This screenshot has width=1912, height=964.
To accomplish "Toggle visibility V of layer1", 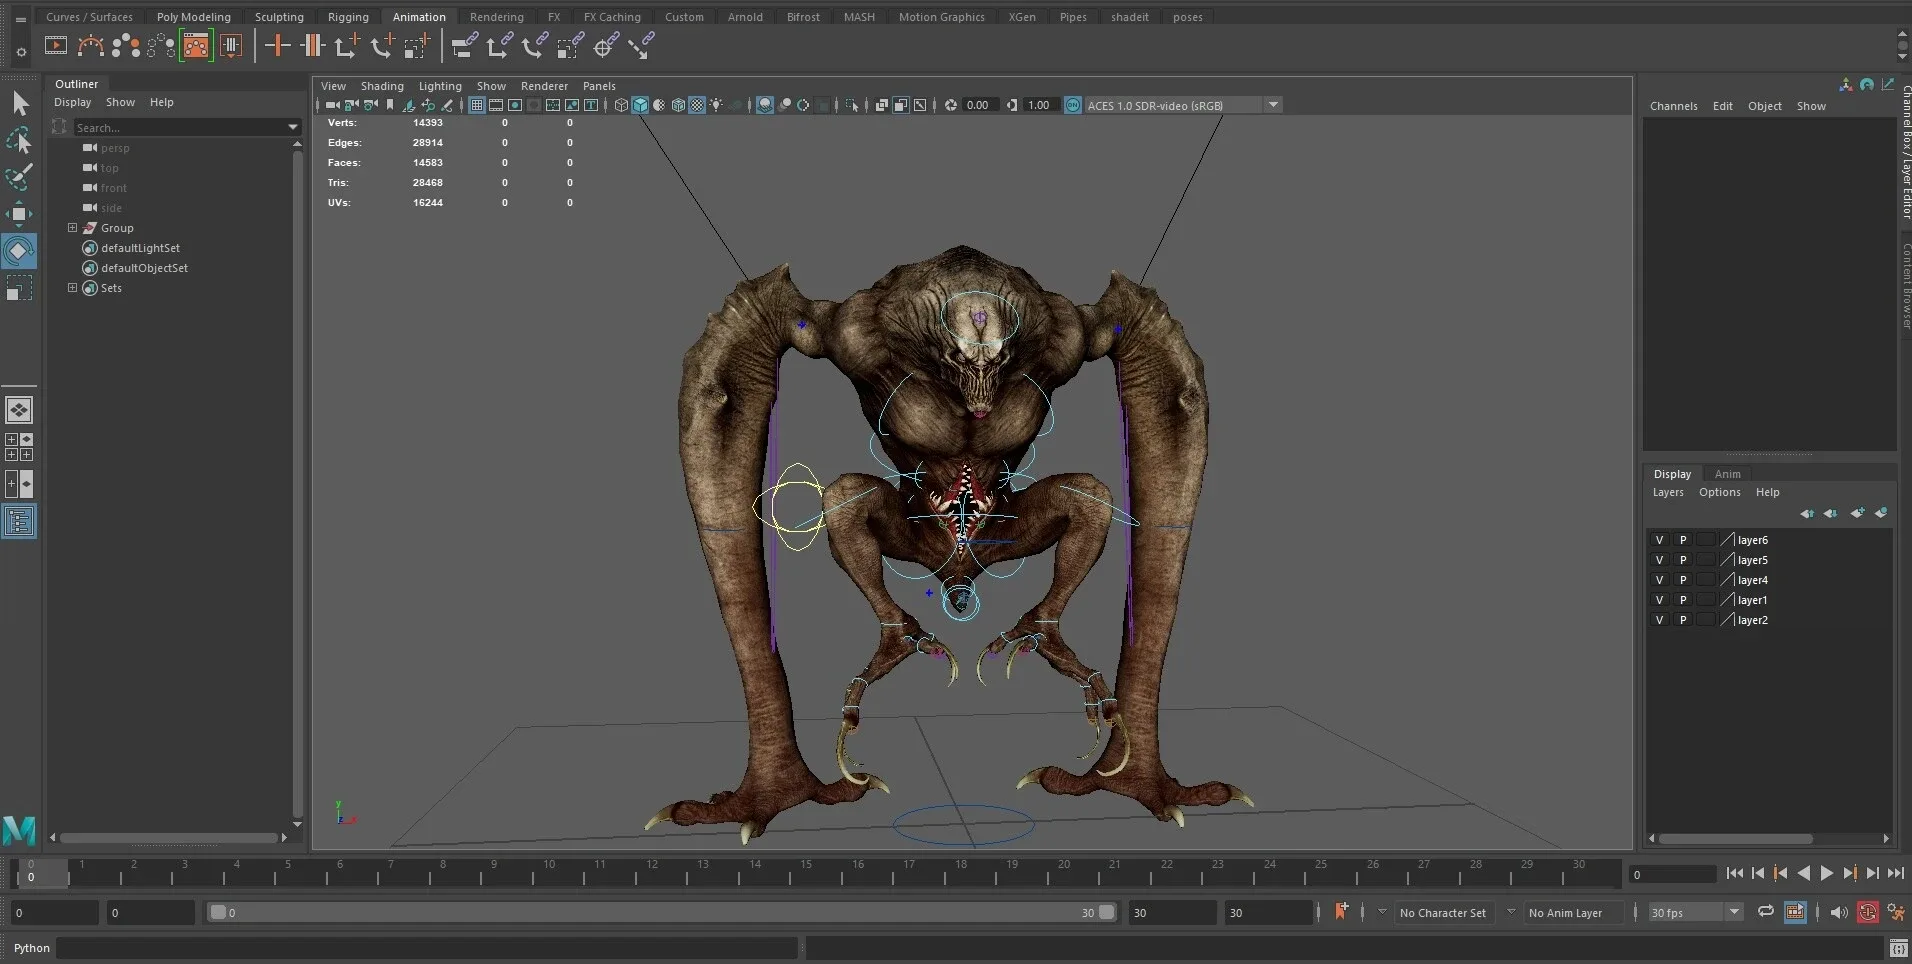I will (1659, 600).
